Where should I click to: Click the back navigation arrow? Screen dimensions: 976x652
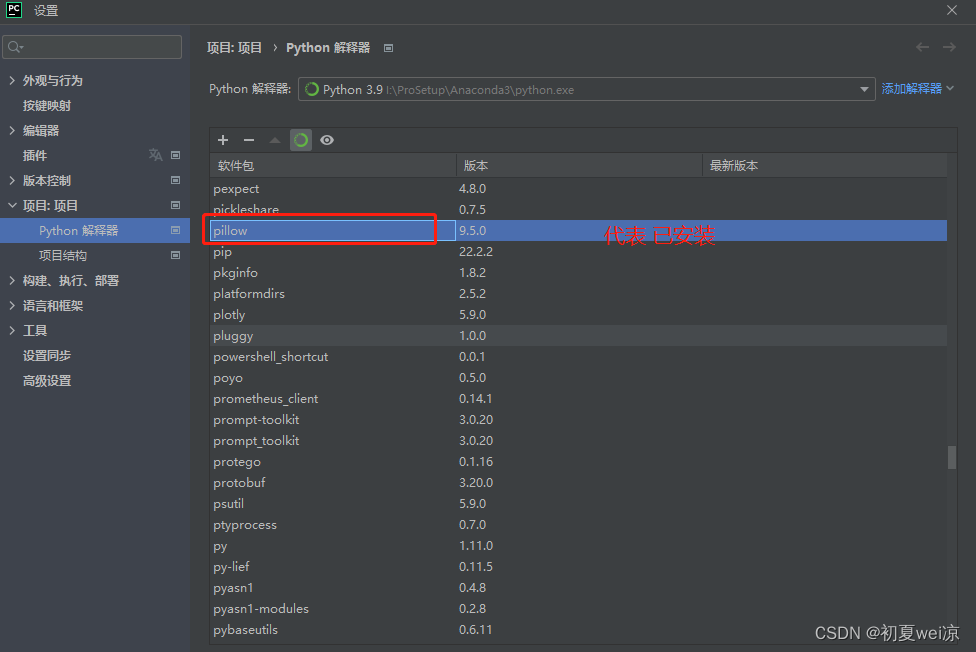pos(922,47)
